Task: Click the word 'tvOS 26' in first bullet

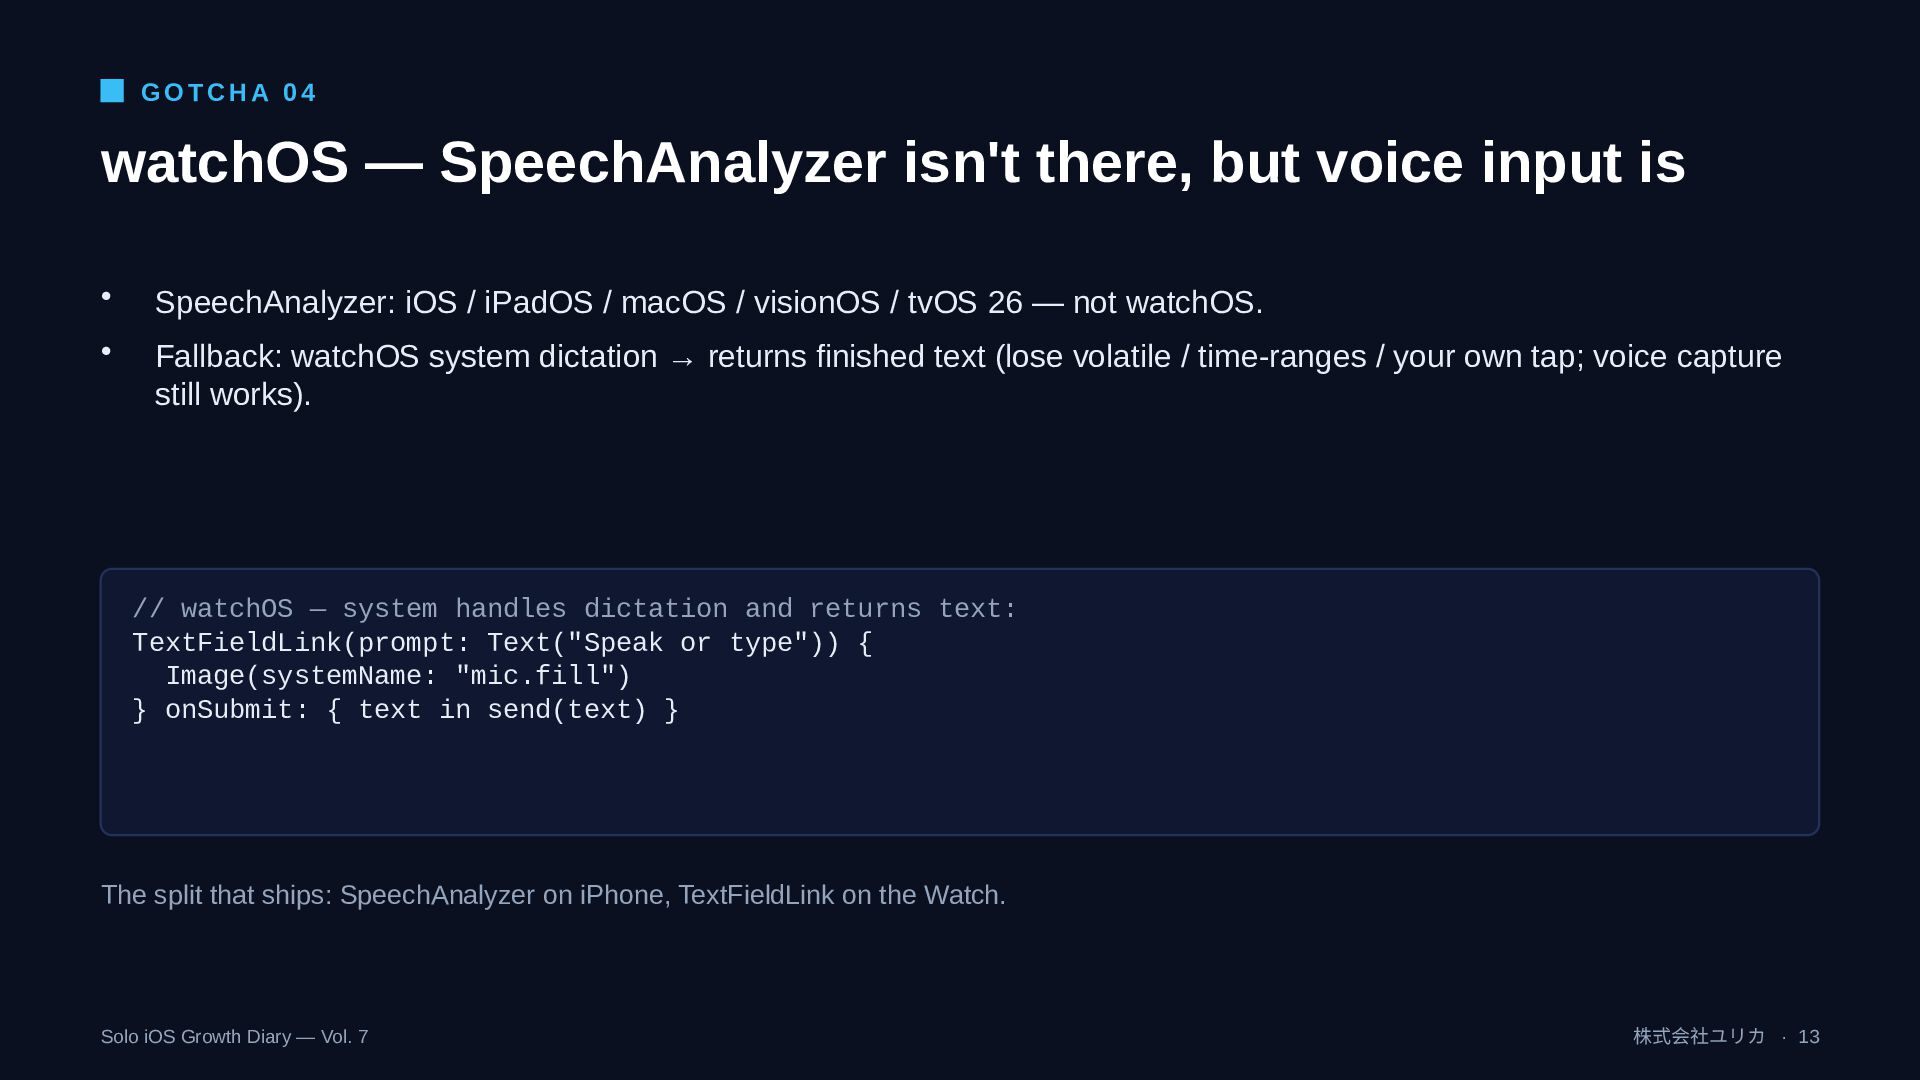Action: 965,302
